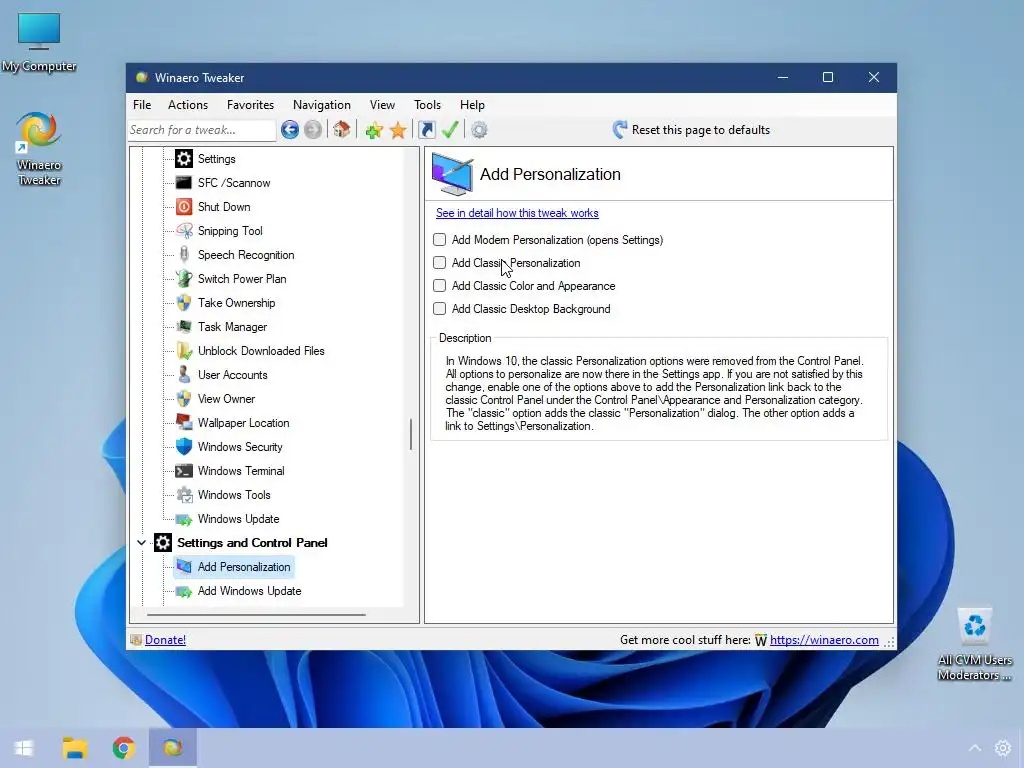This screenshot has height=768, width=1024.
Task: Click the green checkmark toolbar icon
Action: pos(450,129)
